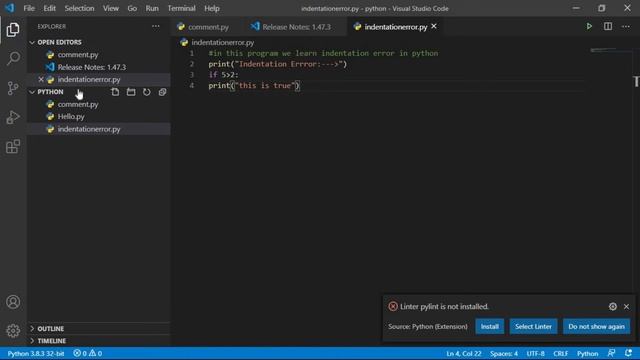Dismiss the pylint notification
This screenshot has width=640, height=360.
(627, 306)
